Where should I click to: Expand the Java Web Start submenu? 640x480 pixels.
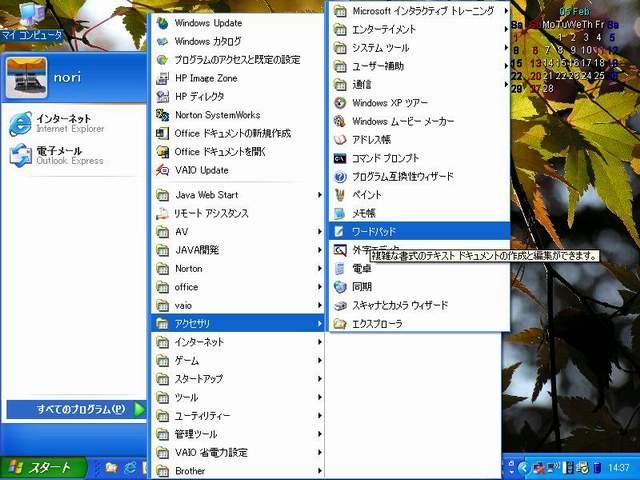238,195
